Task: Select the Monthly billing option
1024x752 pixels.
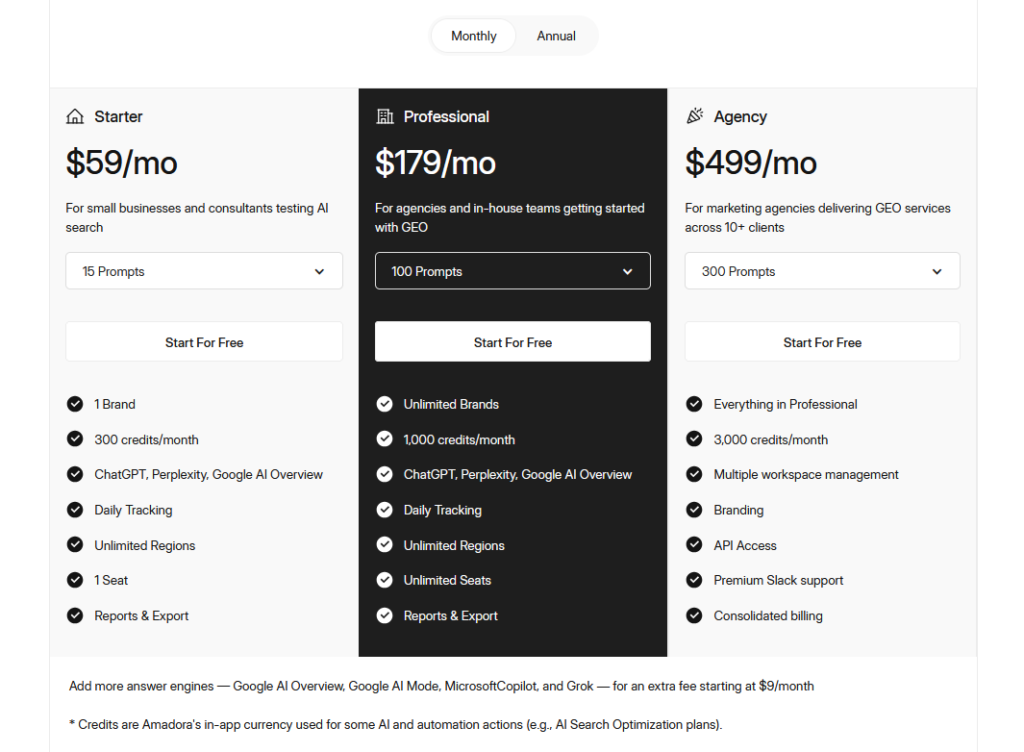Action: 473,36
